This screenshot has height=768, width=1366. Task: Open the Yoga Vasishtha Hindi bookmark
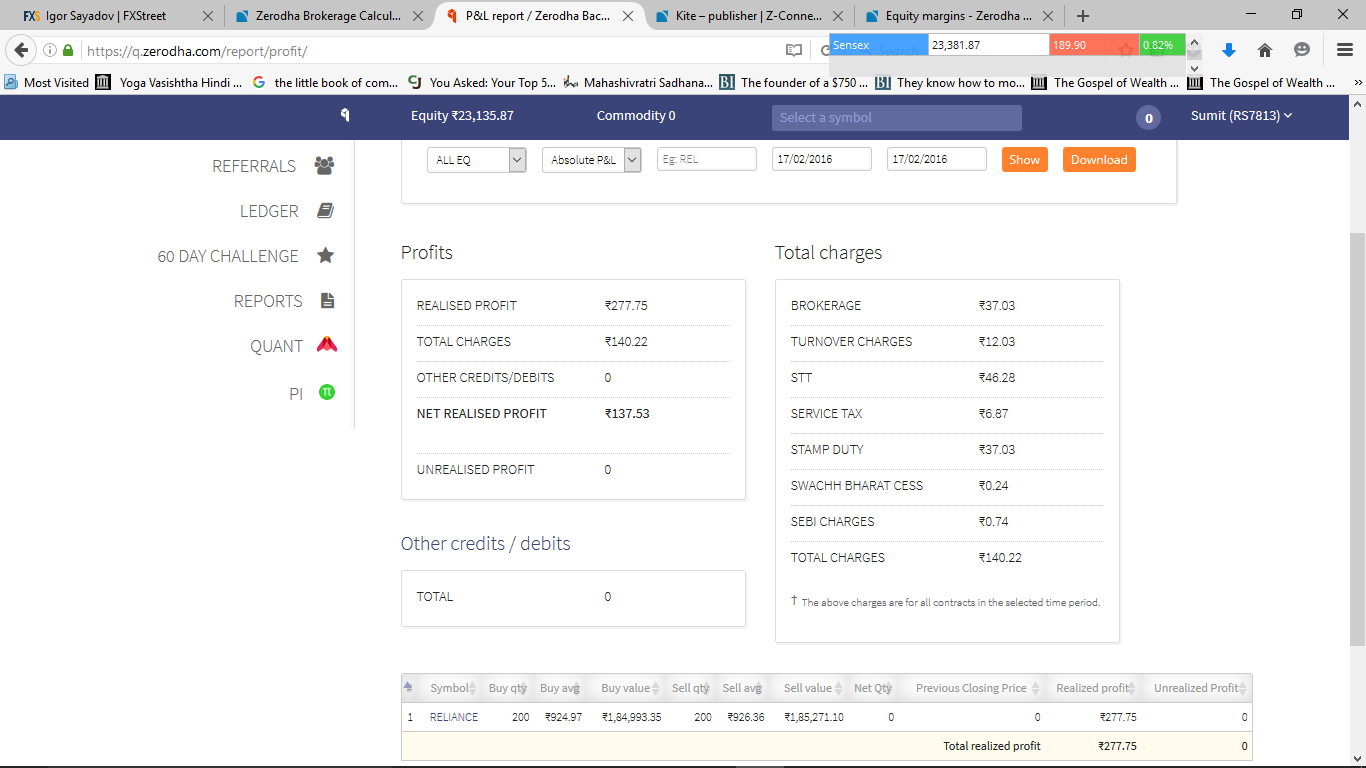point(169,83)
